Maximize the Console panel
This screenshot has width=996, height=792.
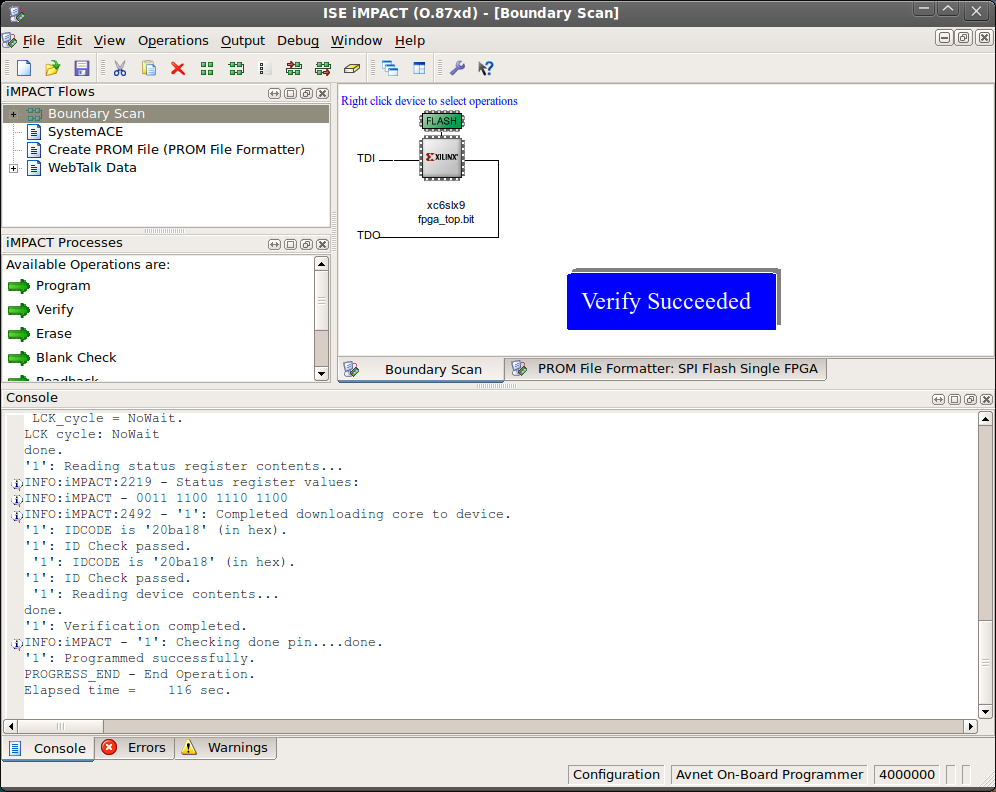[954, 399]
